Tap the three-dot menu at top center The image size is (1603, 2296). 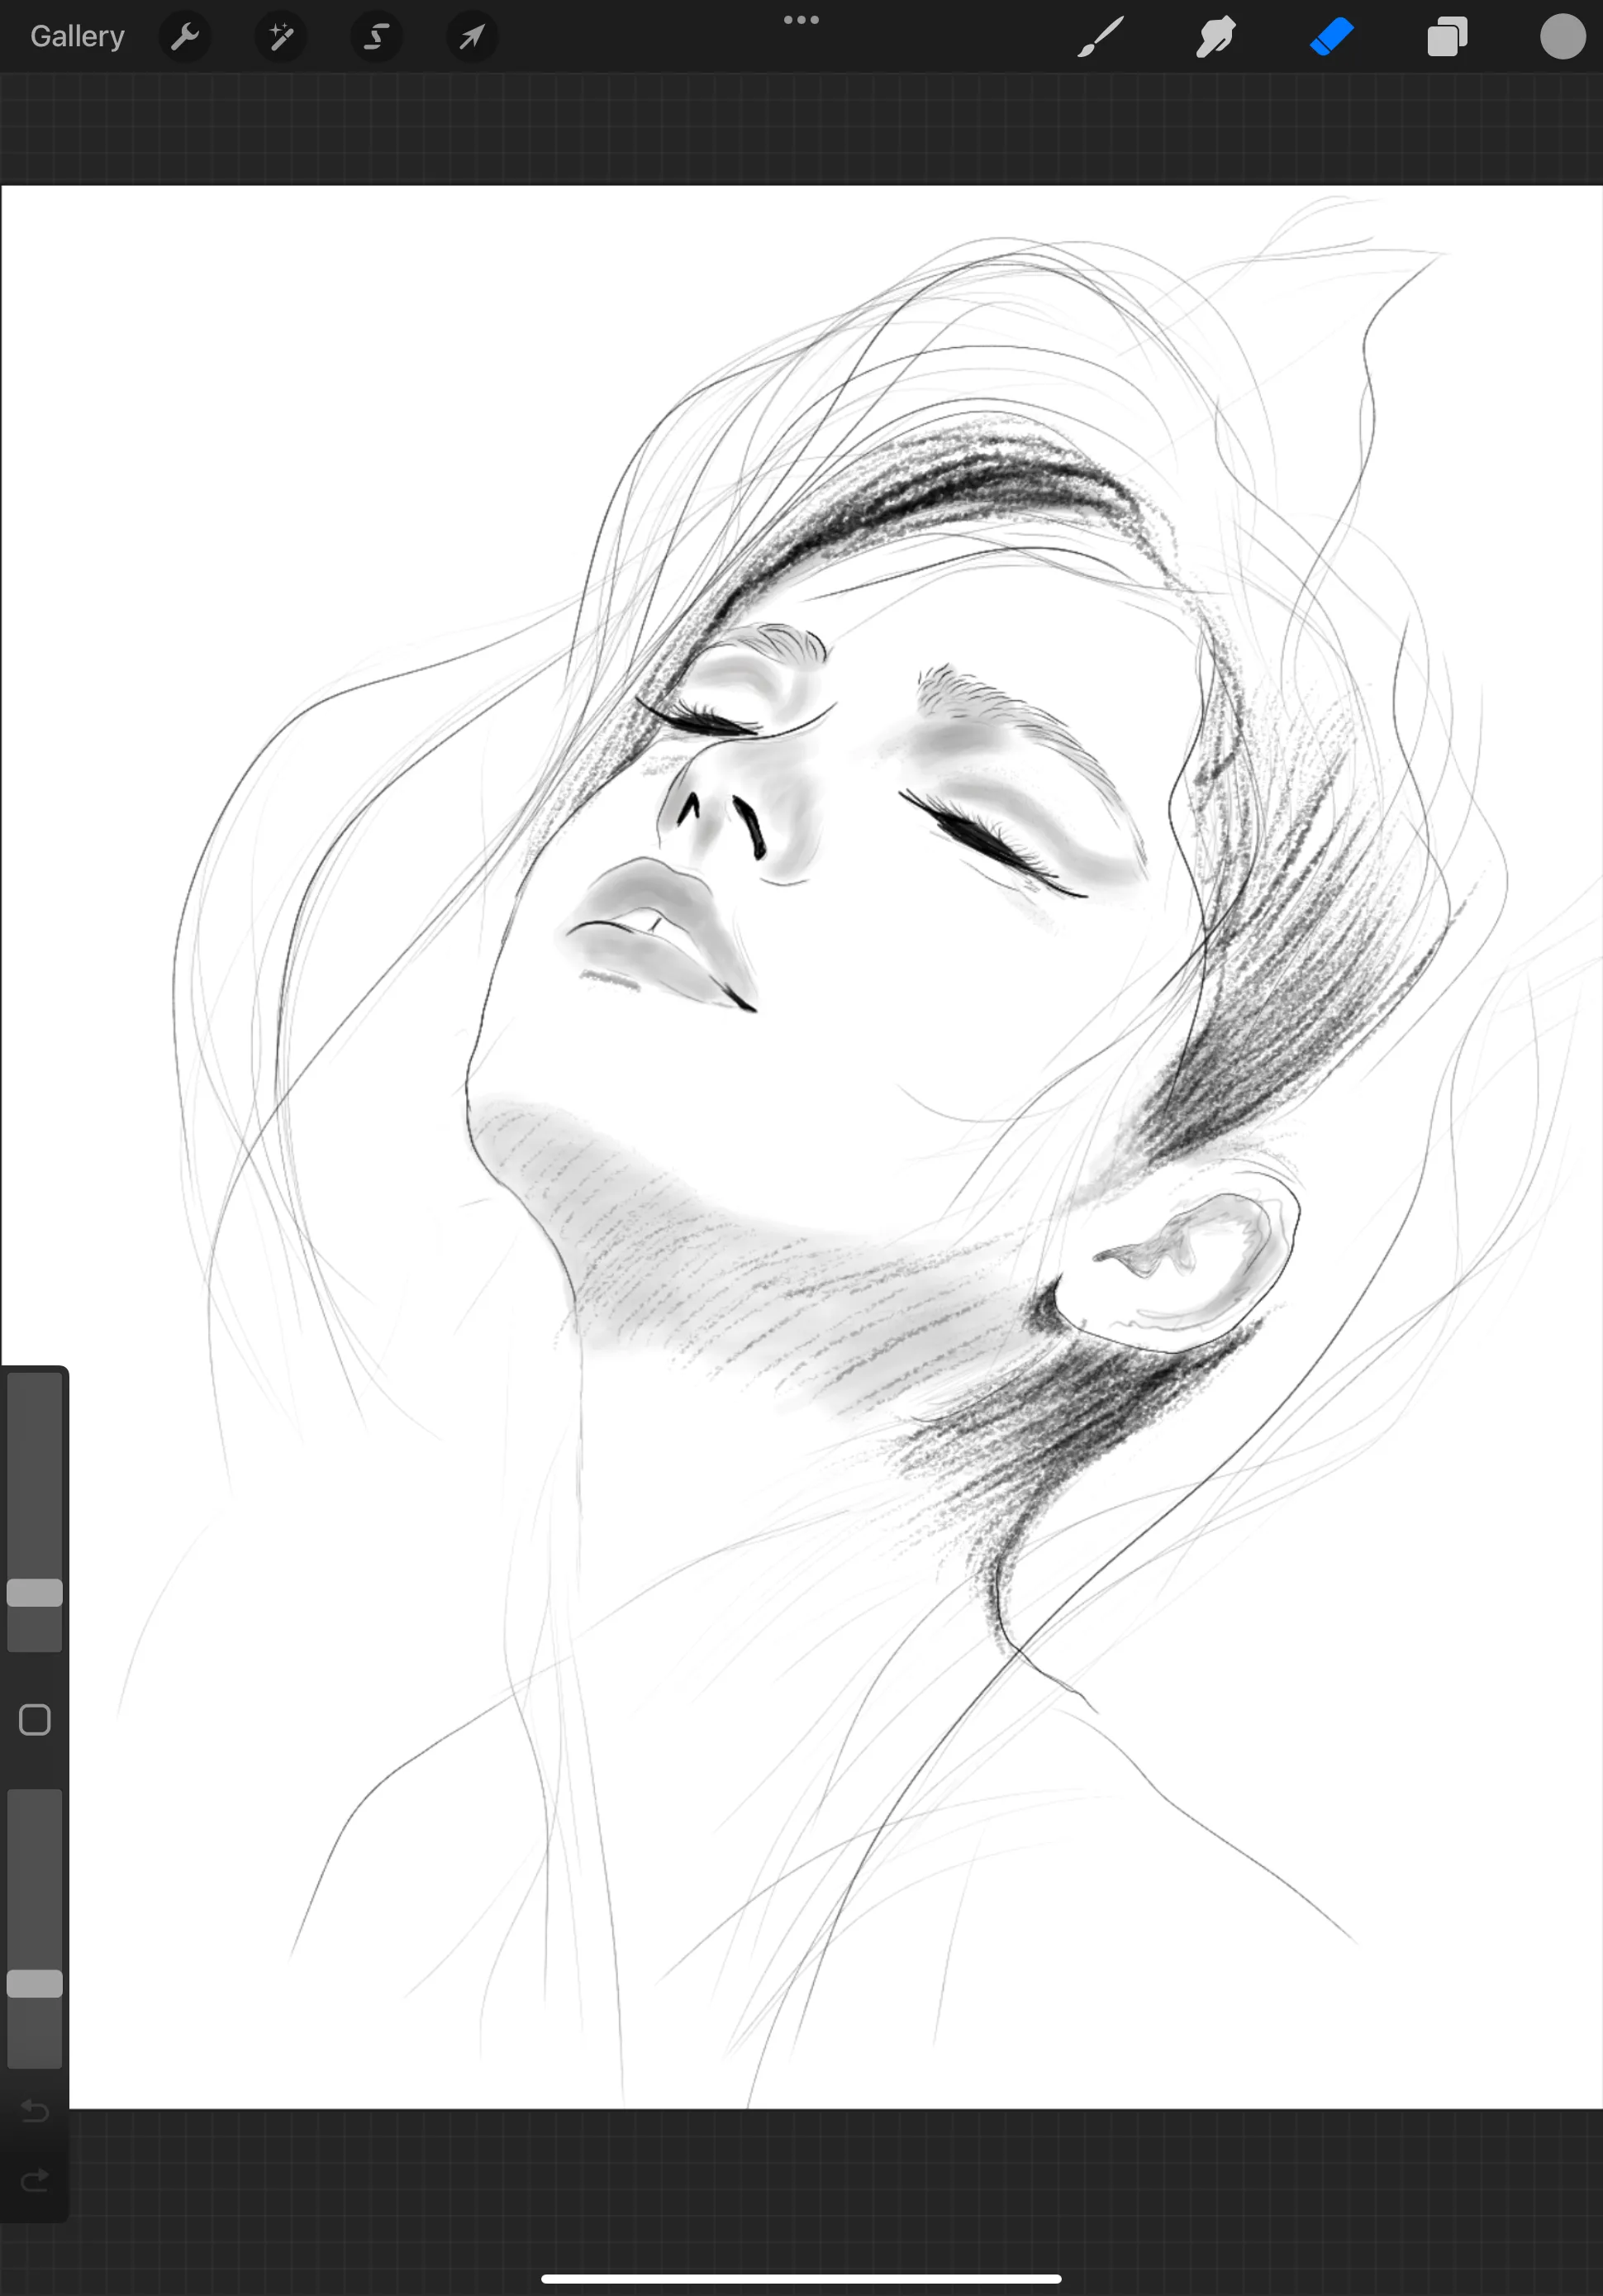pyautogui.click(x=801, y=19)
